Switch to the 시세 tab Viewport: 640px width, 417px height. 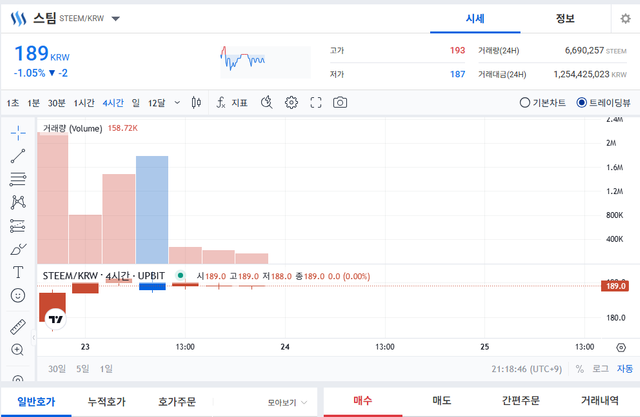coord(475,19)
